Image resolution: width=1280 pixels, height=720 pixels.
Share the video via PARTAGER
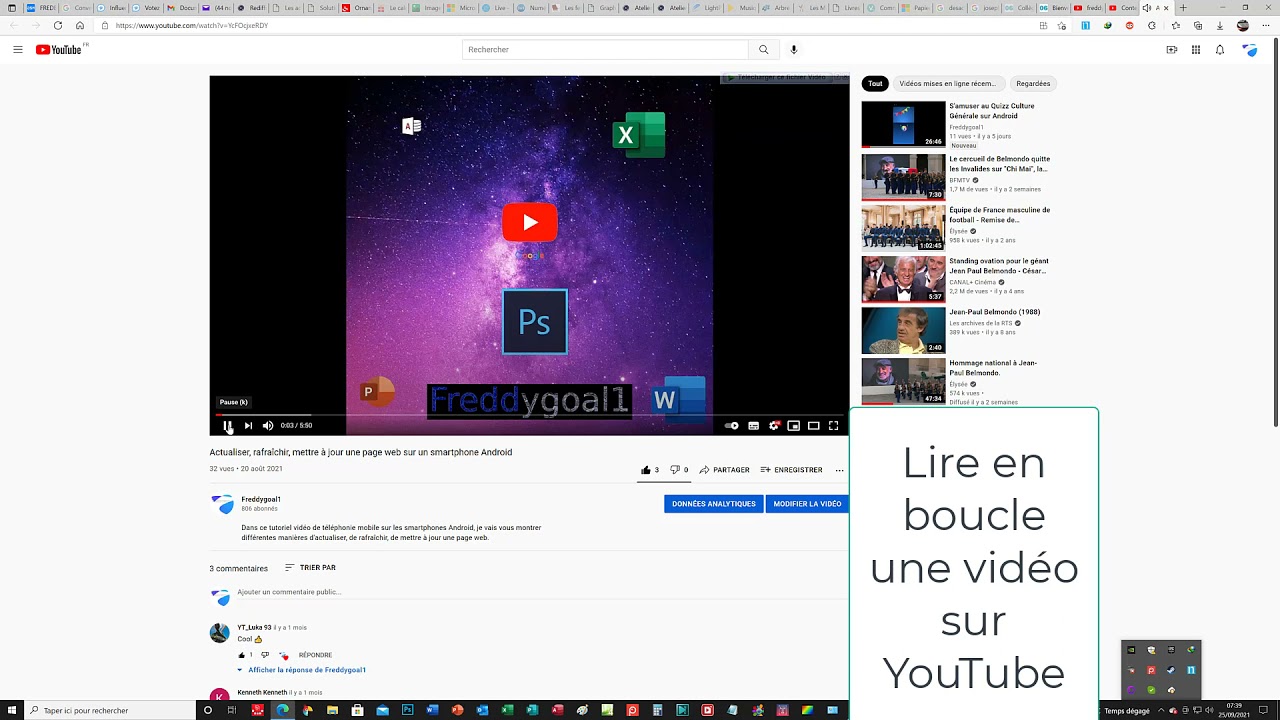(725, 470)
